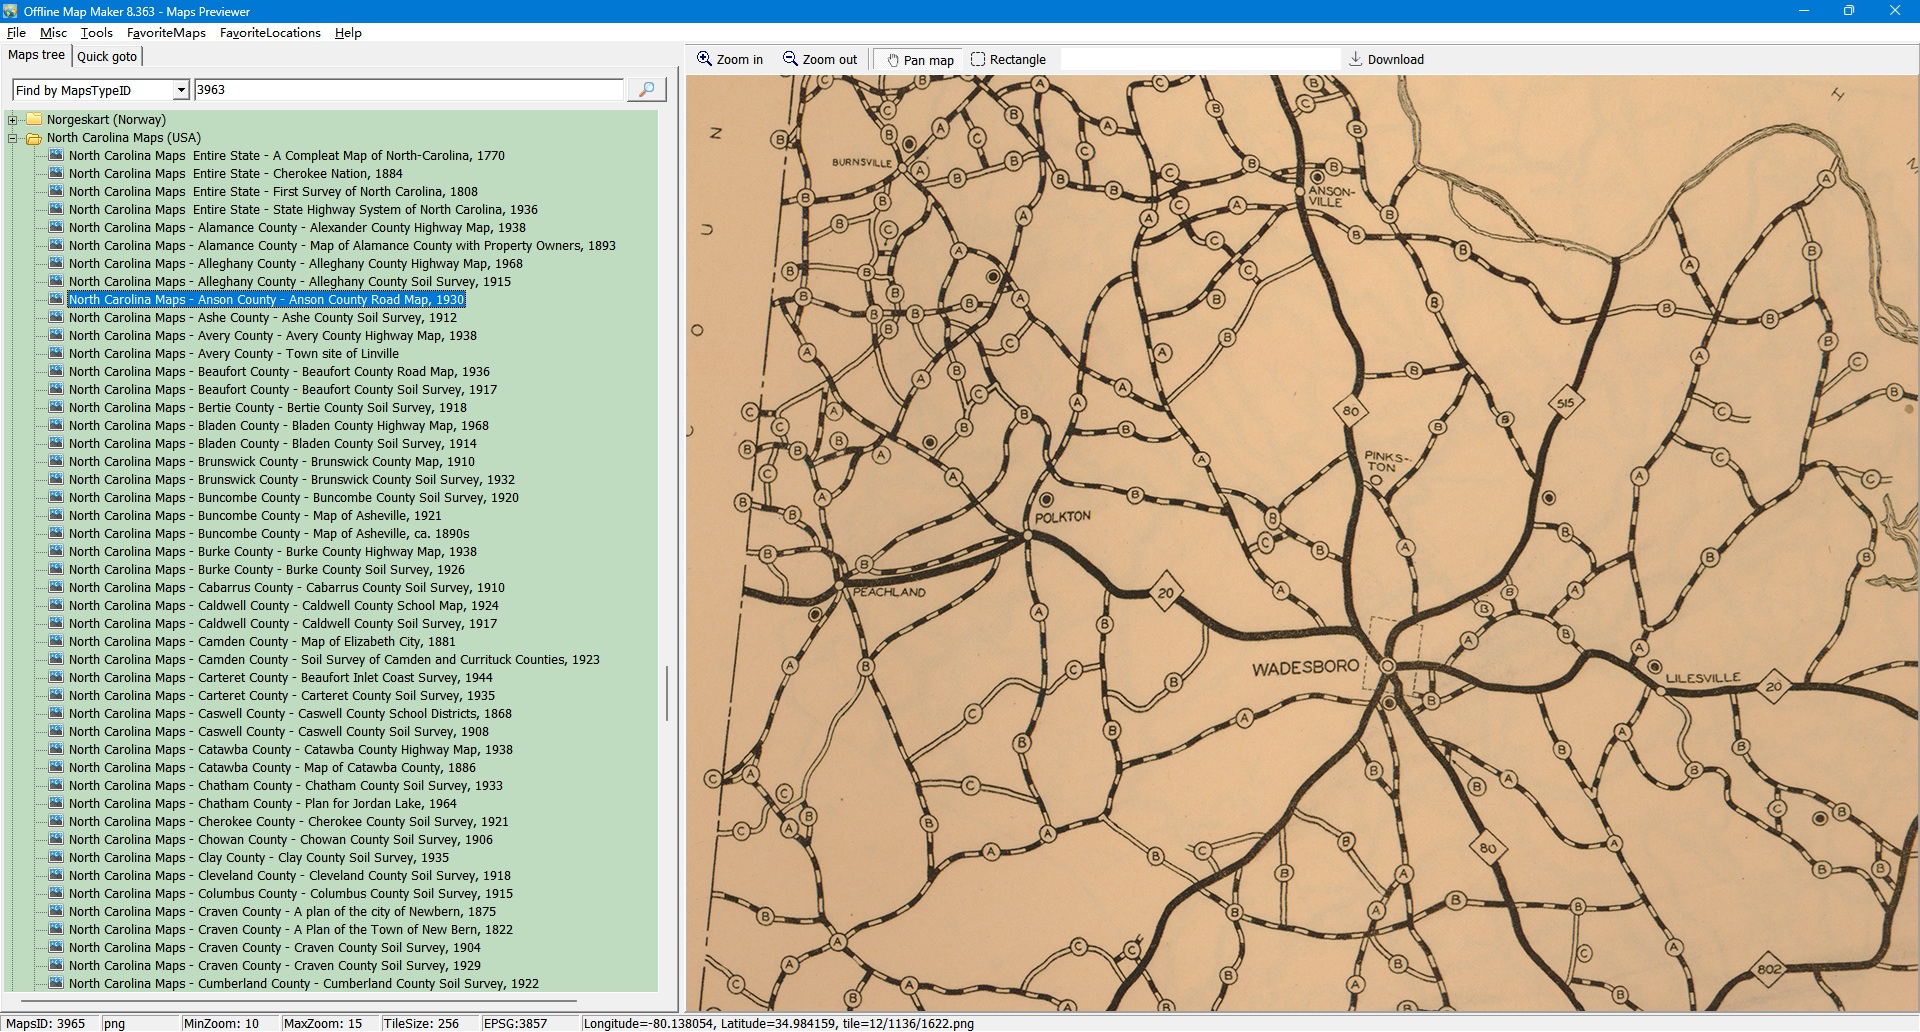Click map icon beside Map of Asheville, 1921
This screenshot has width=1920, height=1032.
(x=56, y=516)
